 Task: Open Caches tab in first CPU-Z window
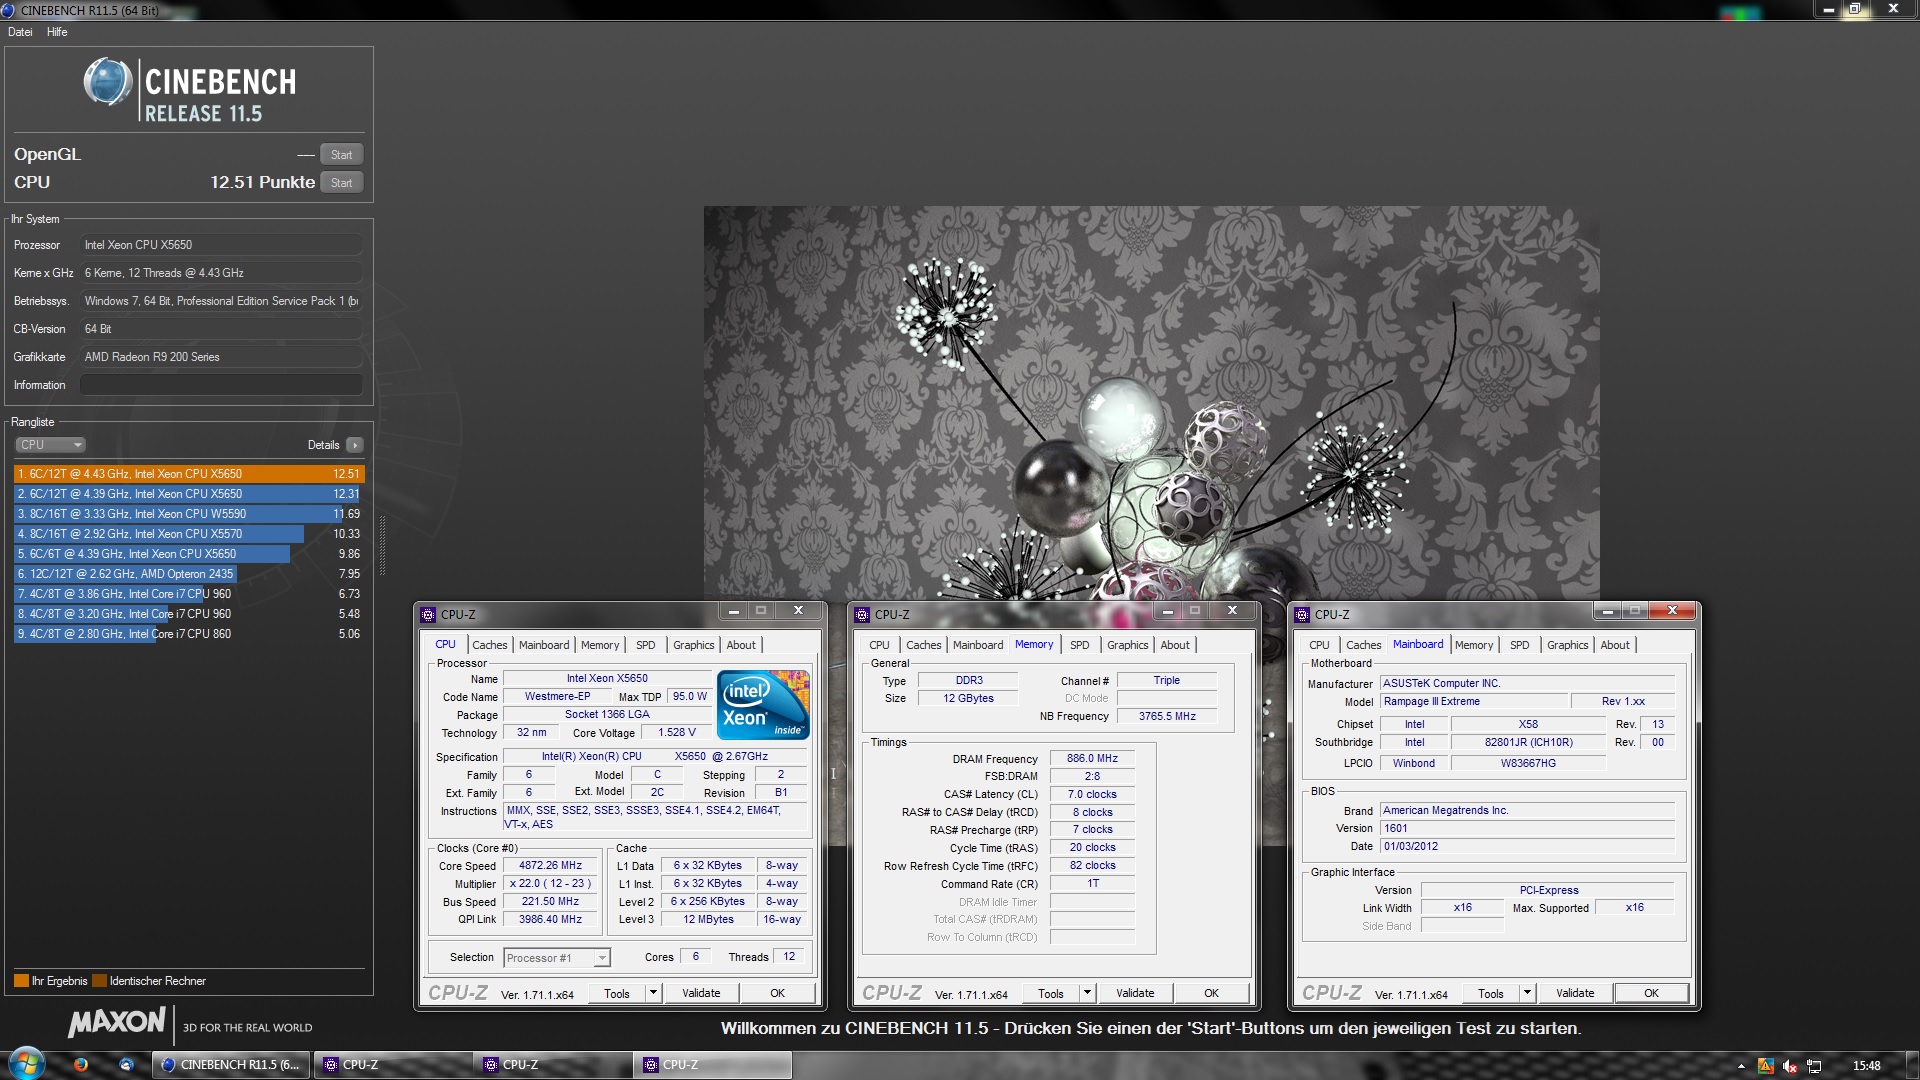(490, 645)
